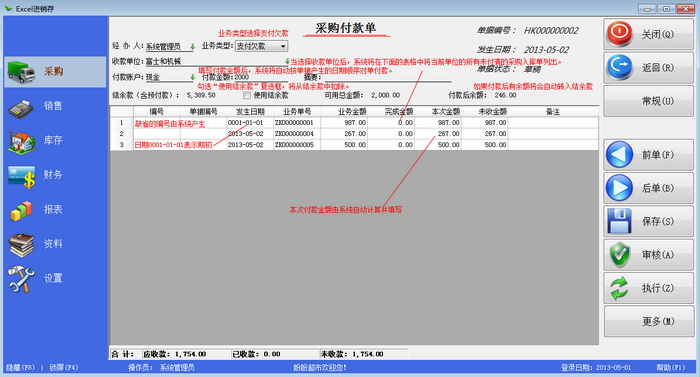
Task: Open the 设置 hammer and wrench icon
Action: click(21, 279)
